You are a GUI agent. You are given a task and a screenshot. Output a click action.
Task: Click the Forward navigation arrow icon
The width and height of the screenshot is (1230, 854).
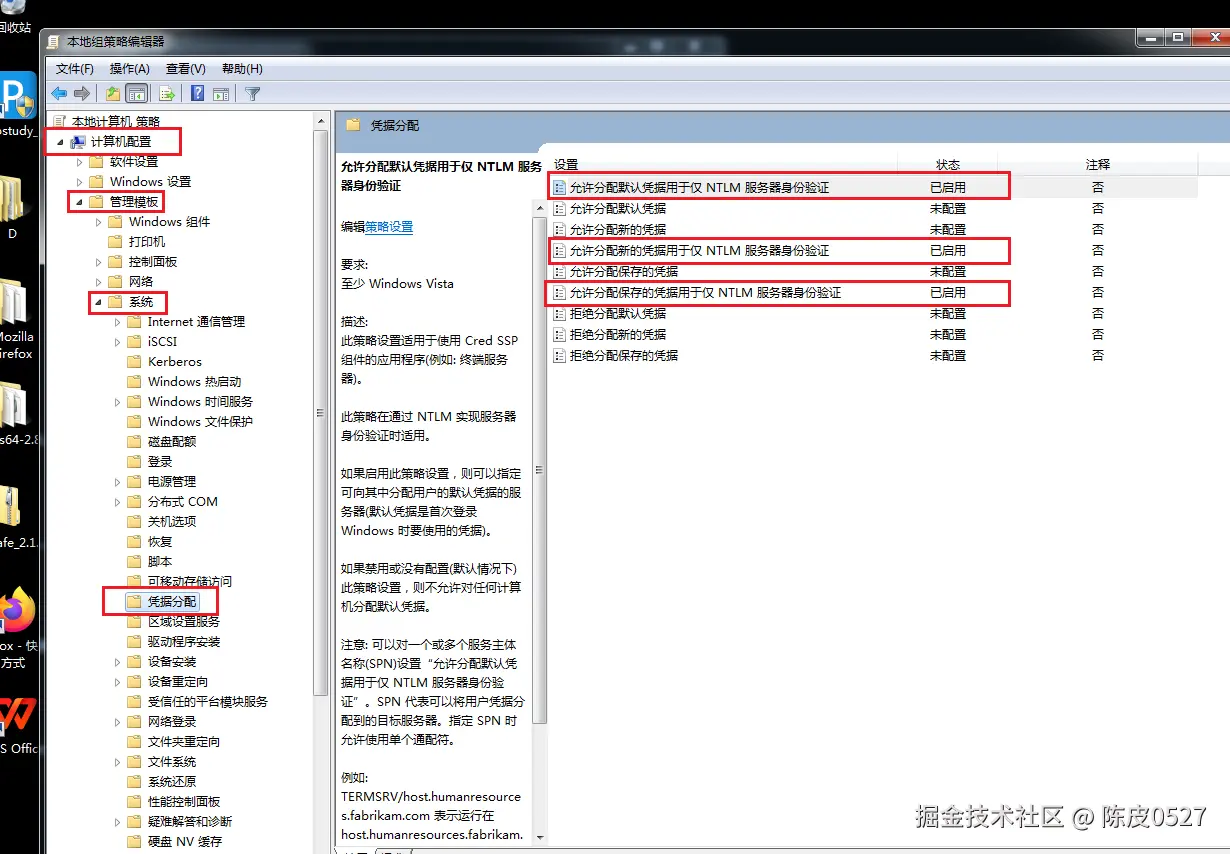pos(81,93)
